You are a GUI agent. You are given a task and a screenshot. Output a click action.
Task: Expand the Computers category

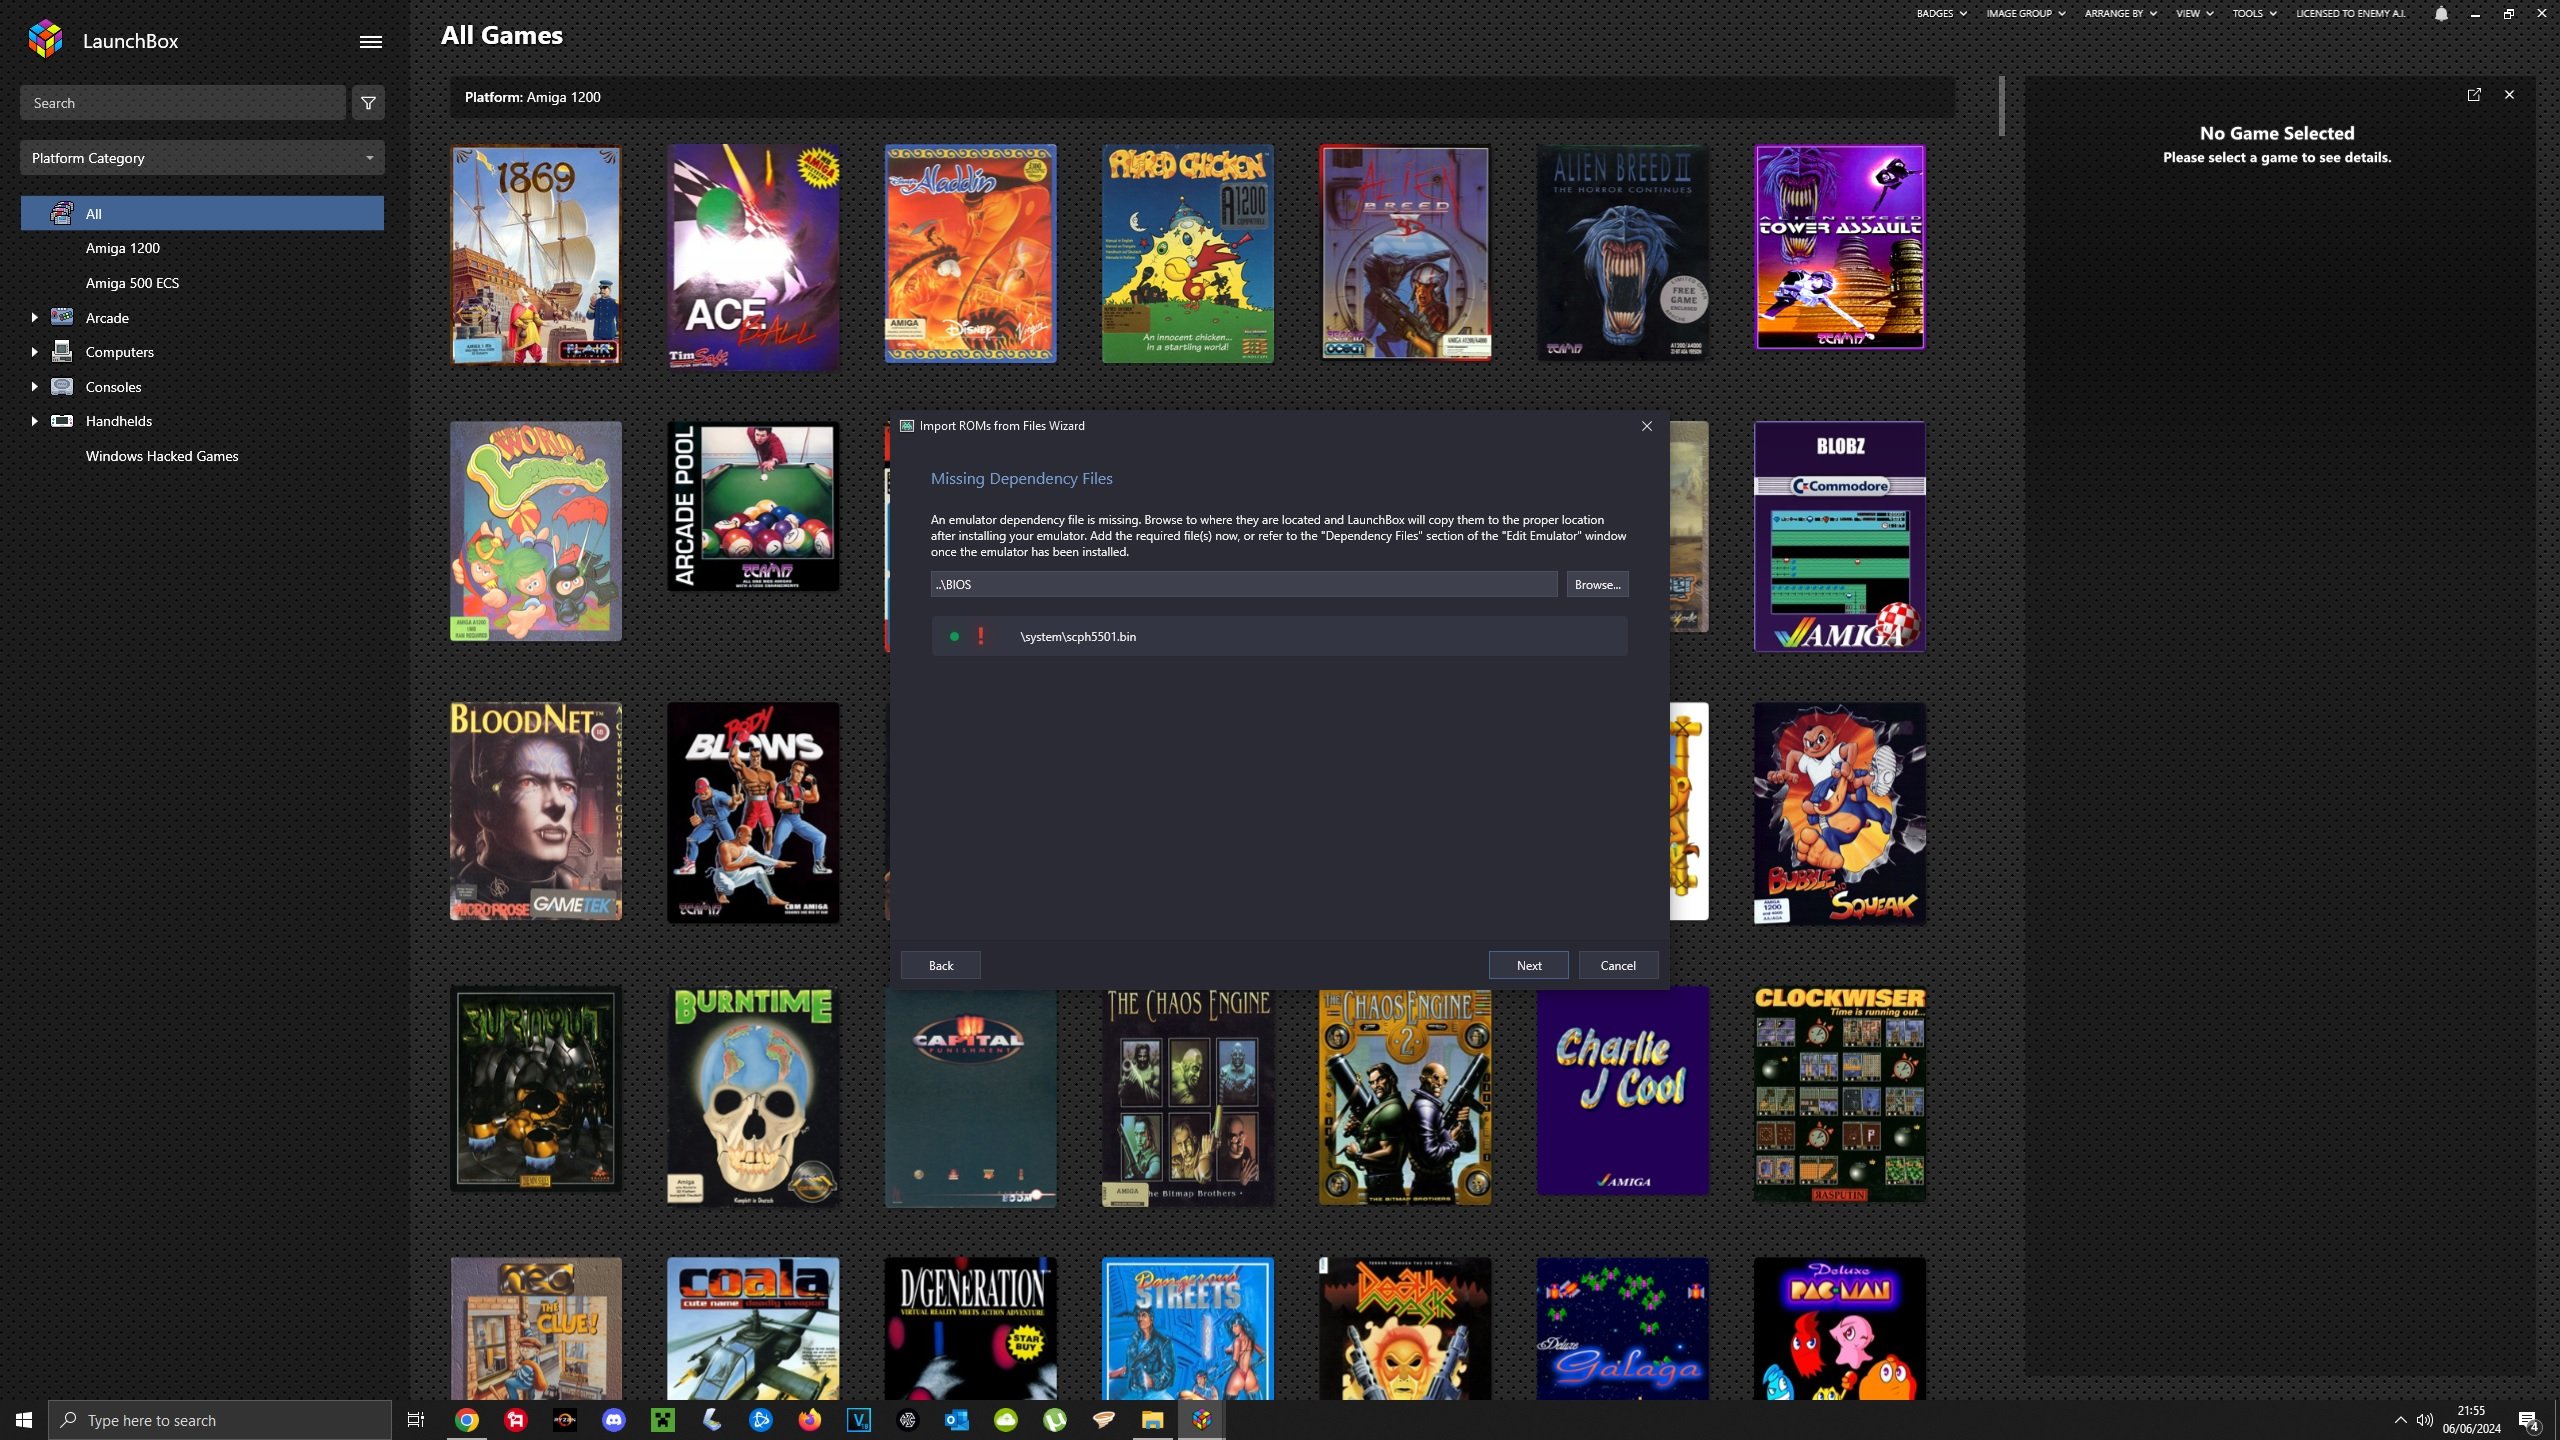(34, 352)
